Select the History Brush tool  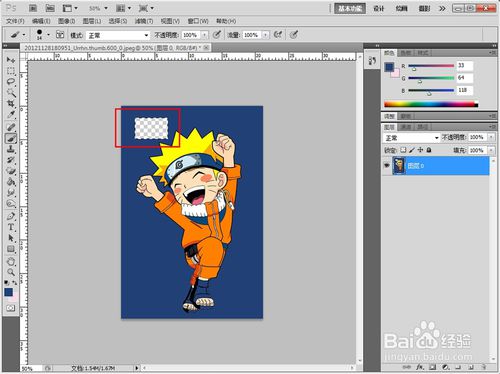pyautogui.click(x=11, y=160)
